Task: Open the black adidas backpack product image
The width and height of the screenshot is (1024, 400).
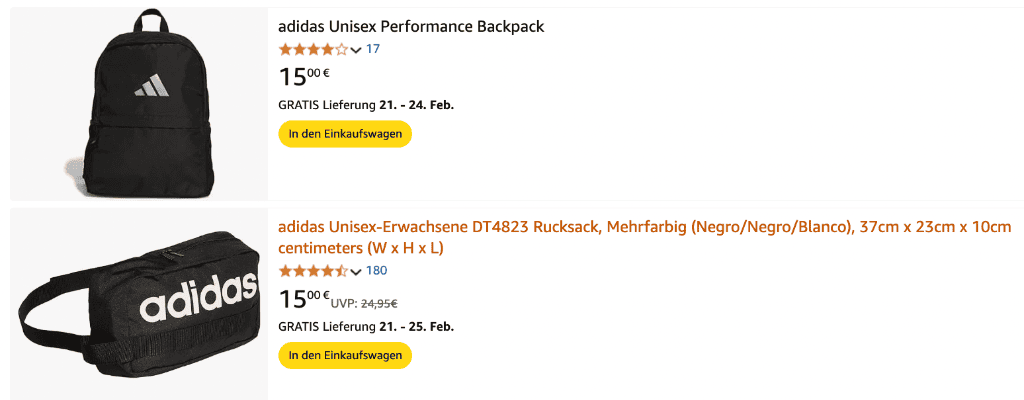Action: point(138,104)
